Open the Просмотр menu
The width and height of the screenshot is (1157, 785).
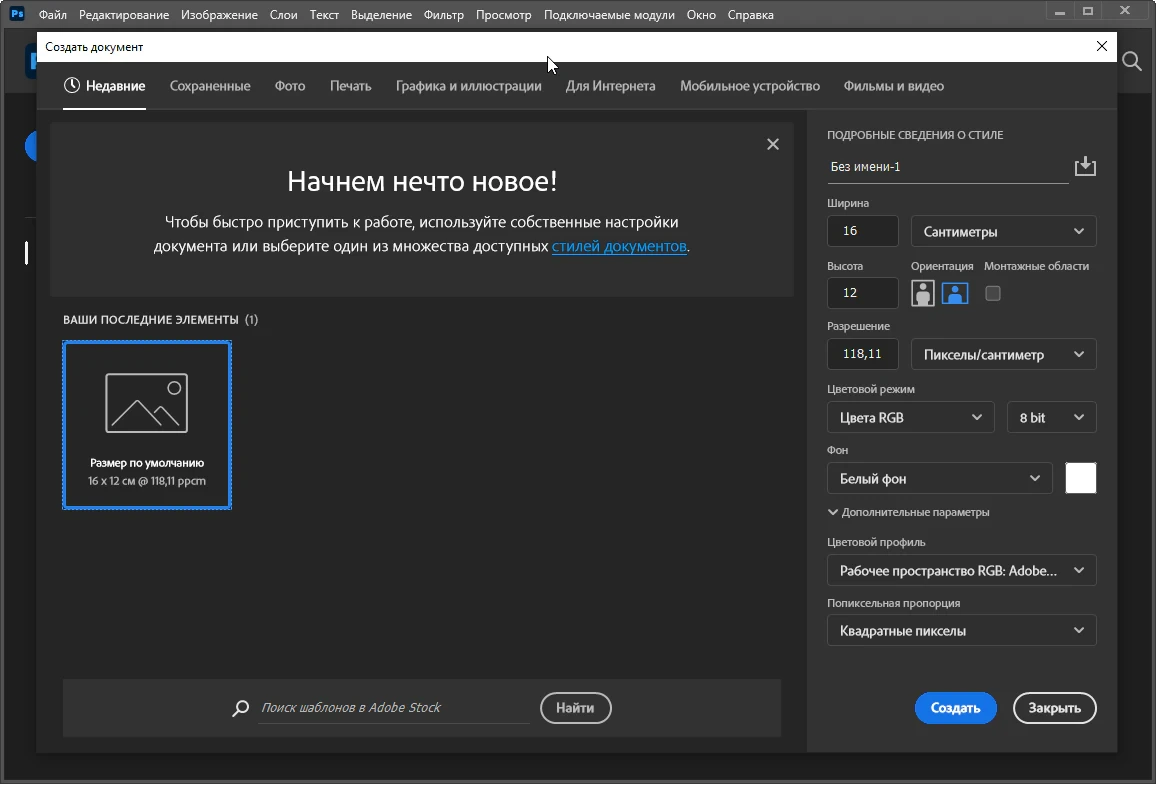click(503, 15)
